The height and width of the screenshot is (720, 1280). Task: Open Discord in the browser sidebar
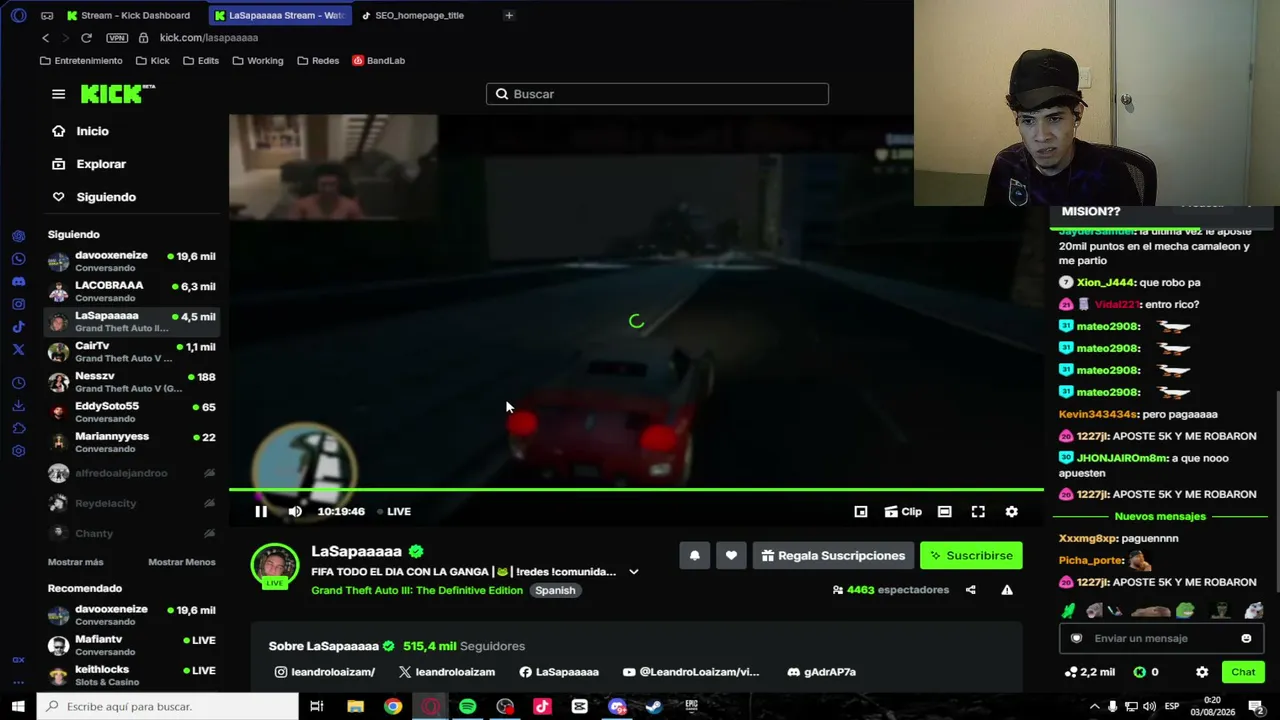pyautogui.click(x=18, y=282)
